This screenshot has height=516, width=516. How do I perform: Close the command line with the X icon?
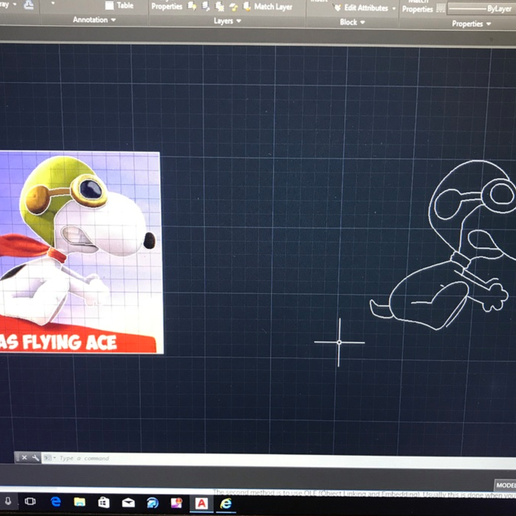(x=24, y=458)
